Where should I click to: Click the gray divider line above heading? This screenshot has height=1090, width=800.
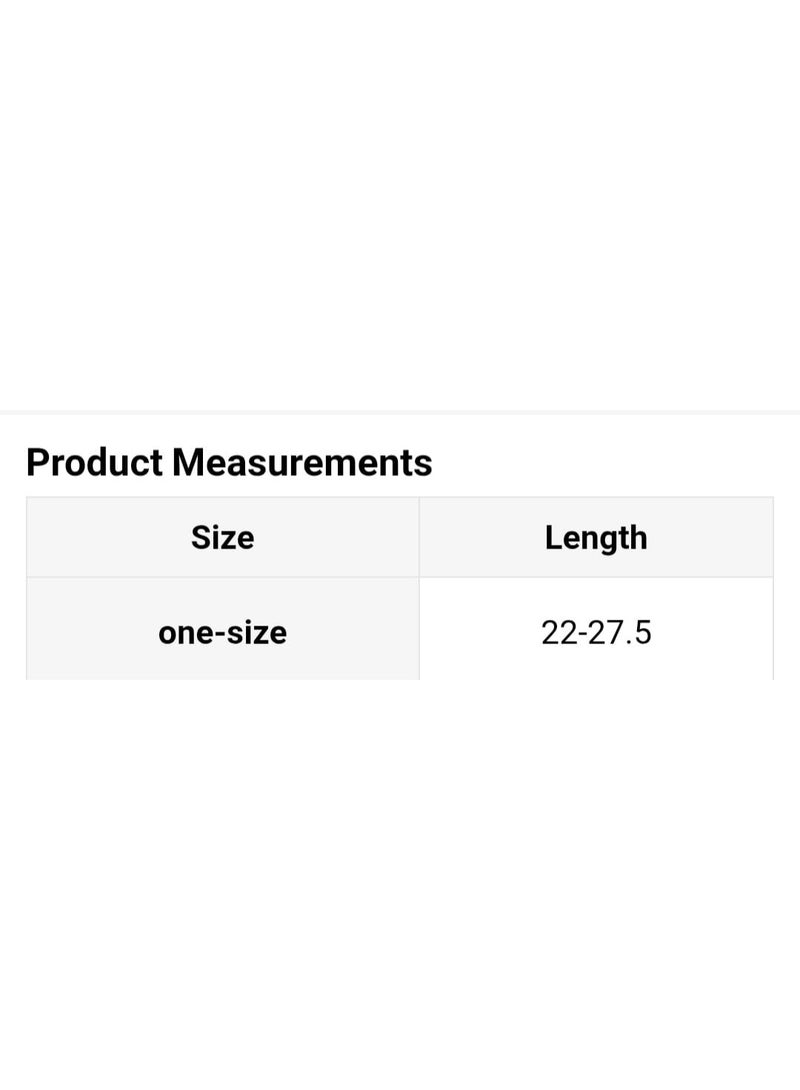[400, 412]
